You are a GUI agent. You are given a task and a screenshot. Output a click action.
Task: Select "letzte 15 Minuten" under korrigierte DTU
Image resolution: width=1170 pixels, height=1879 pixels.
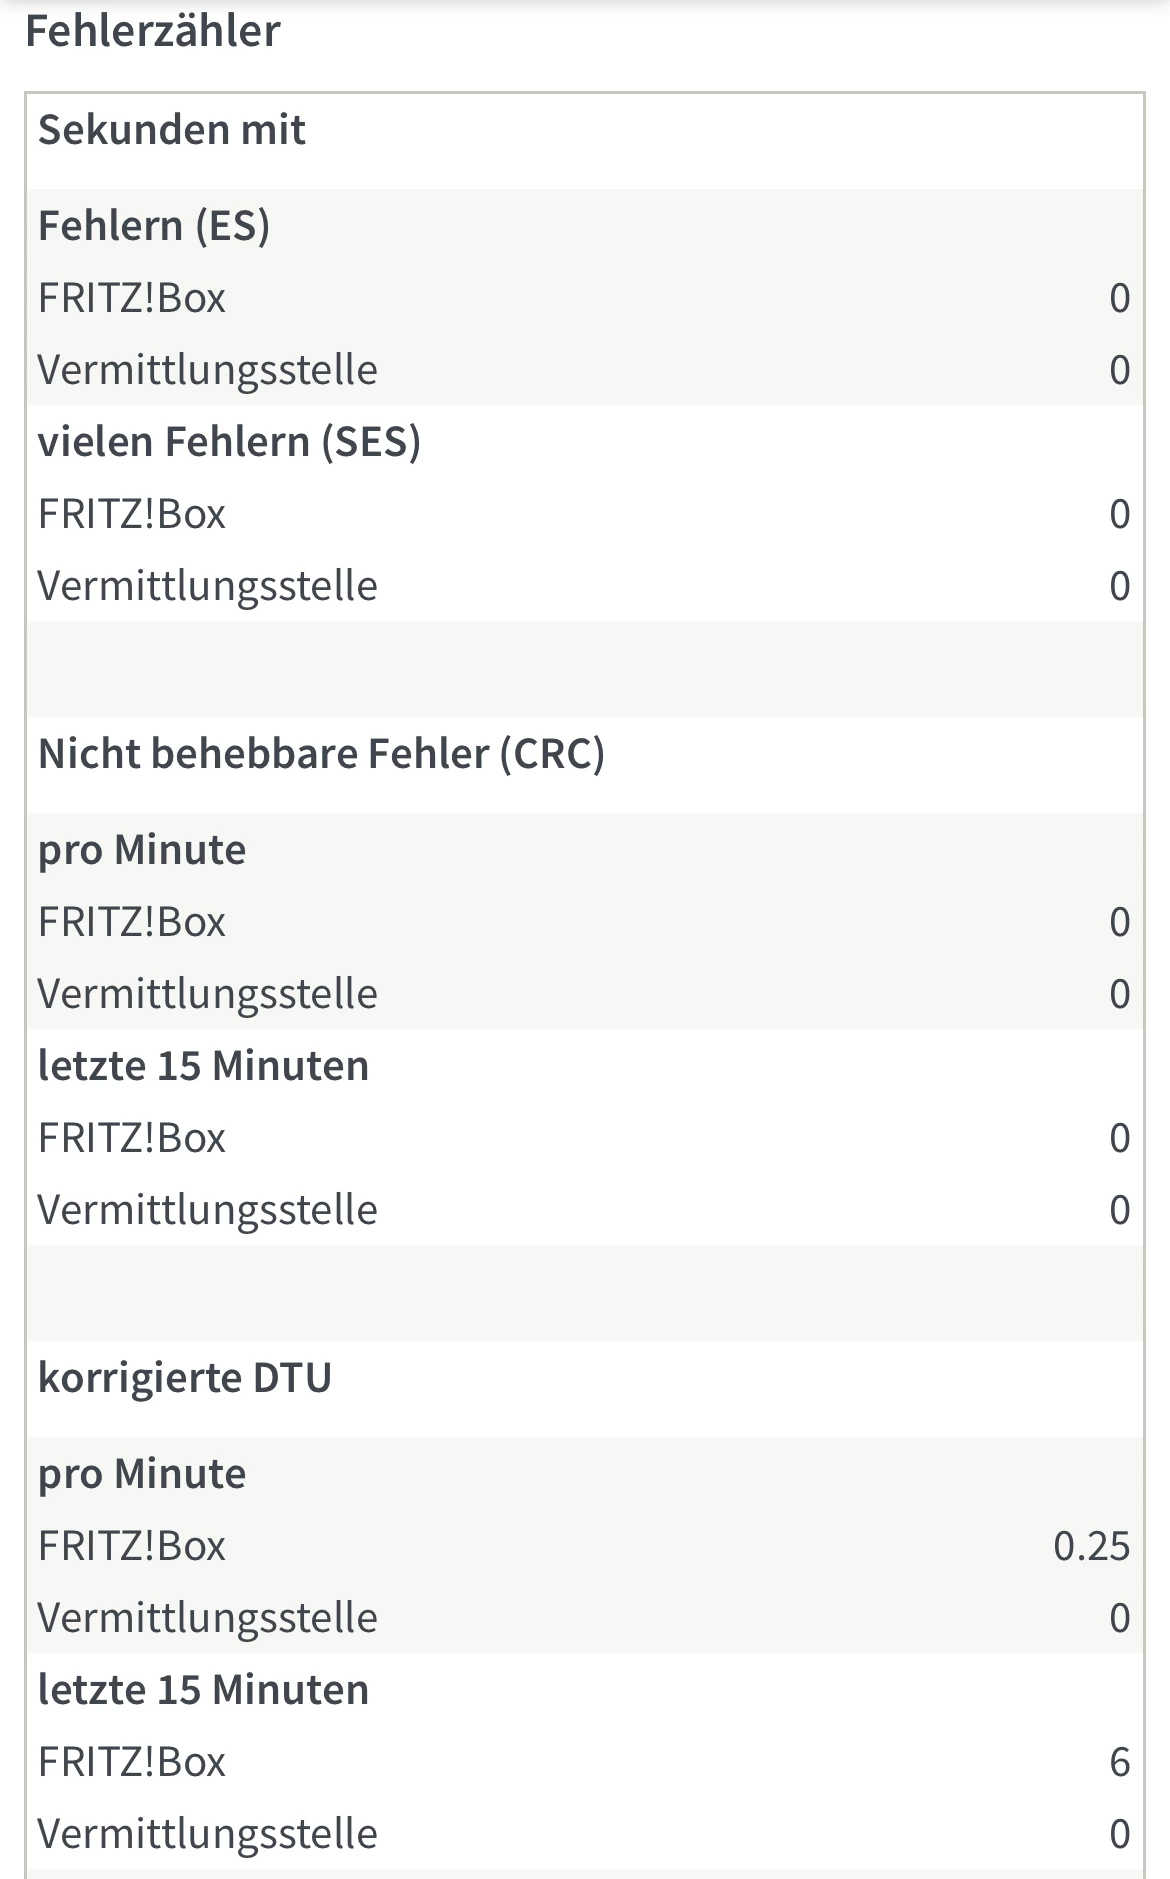point(203,1690)
